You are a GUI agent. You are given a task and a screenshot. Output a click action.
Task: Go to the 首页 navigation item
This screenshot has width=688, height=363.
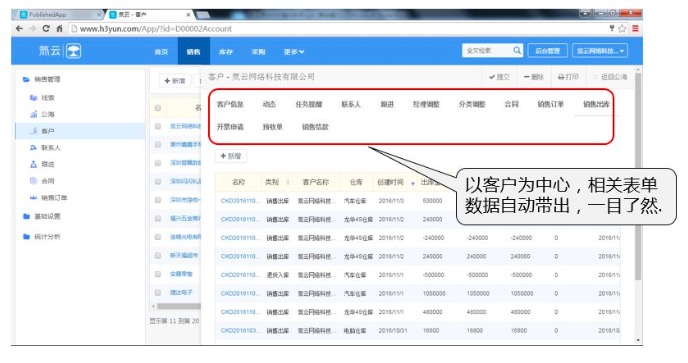(161, 51)
